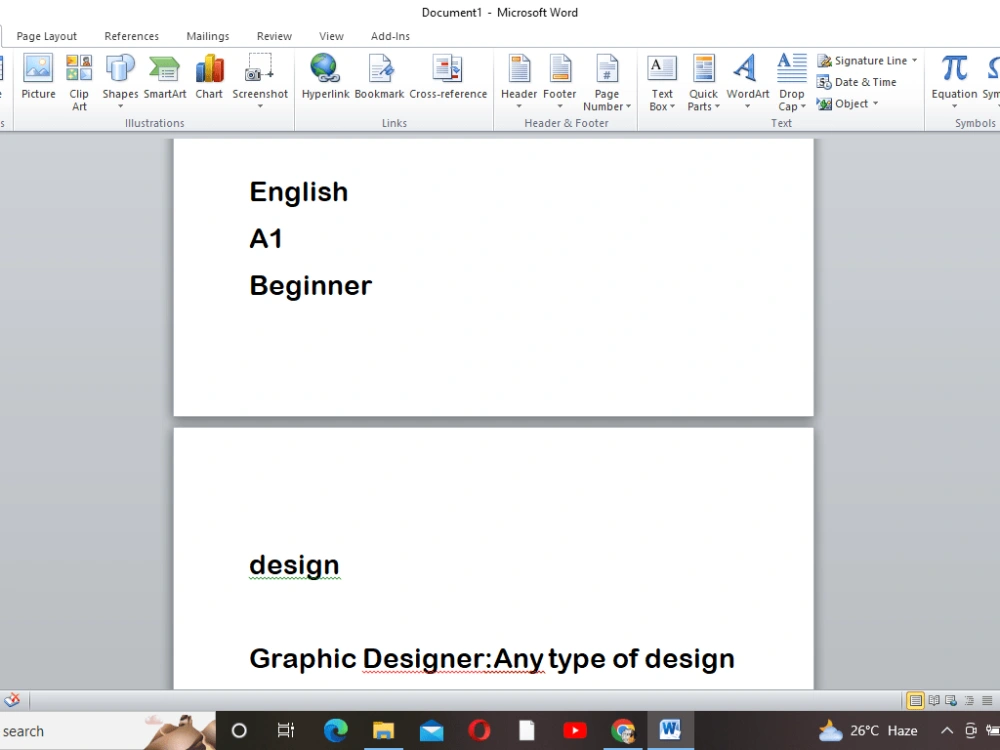Open the Add-Ins tab
1000x750 pixels.
390,36
